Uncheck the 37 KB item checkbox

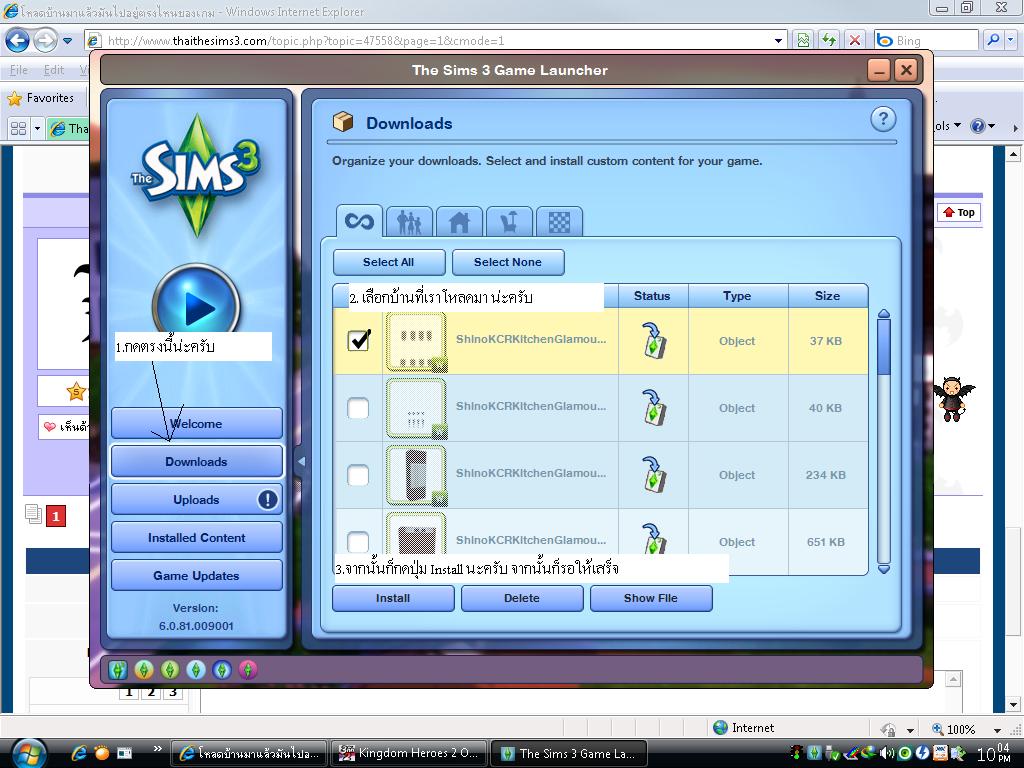[359, 340]
